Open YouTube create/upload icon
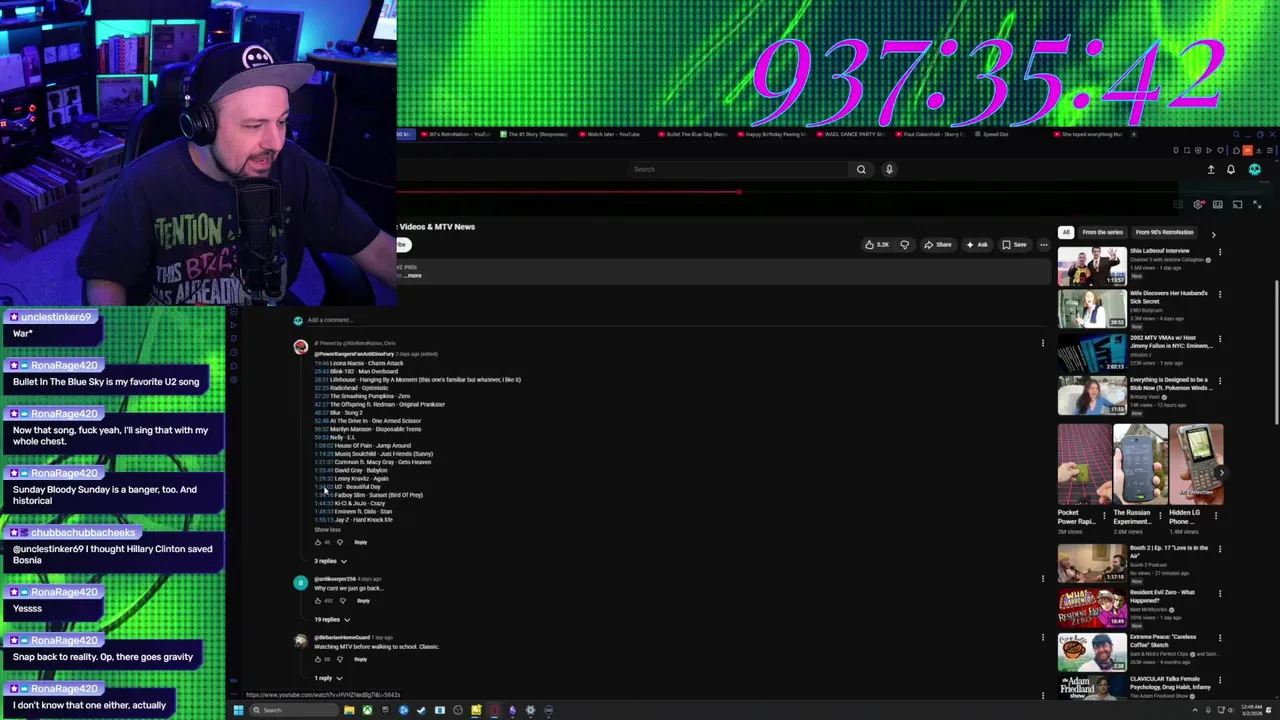 click(x=1211, y=169)
